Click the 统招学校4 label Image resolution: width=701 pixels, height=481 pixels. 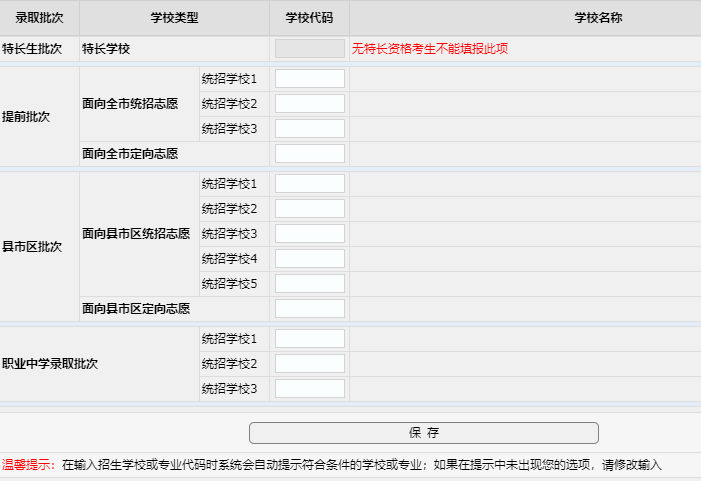[x=229, y=259]
